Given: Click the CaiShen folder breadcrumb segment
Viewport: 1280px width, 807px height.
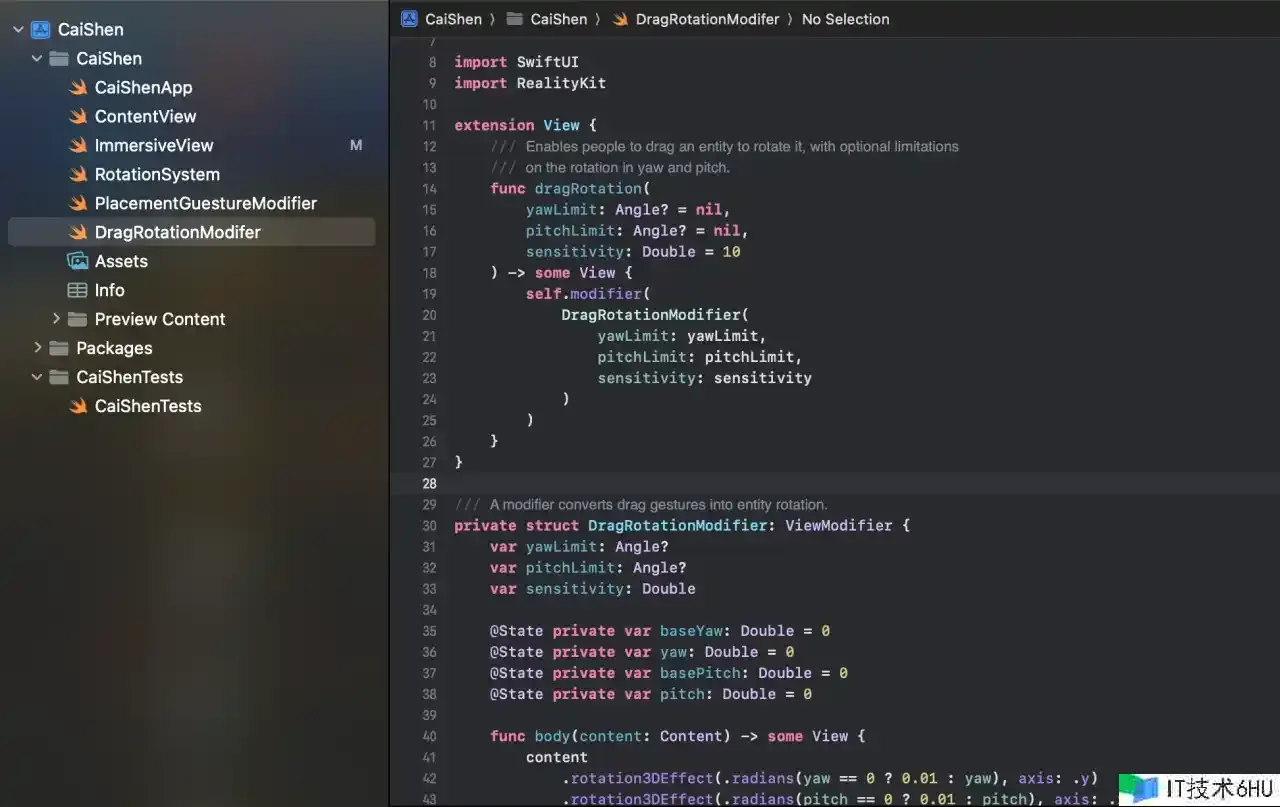Looking at the screenshot, I should pos(558,19).
